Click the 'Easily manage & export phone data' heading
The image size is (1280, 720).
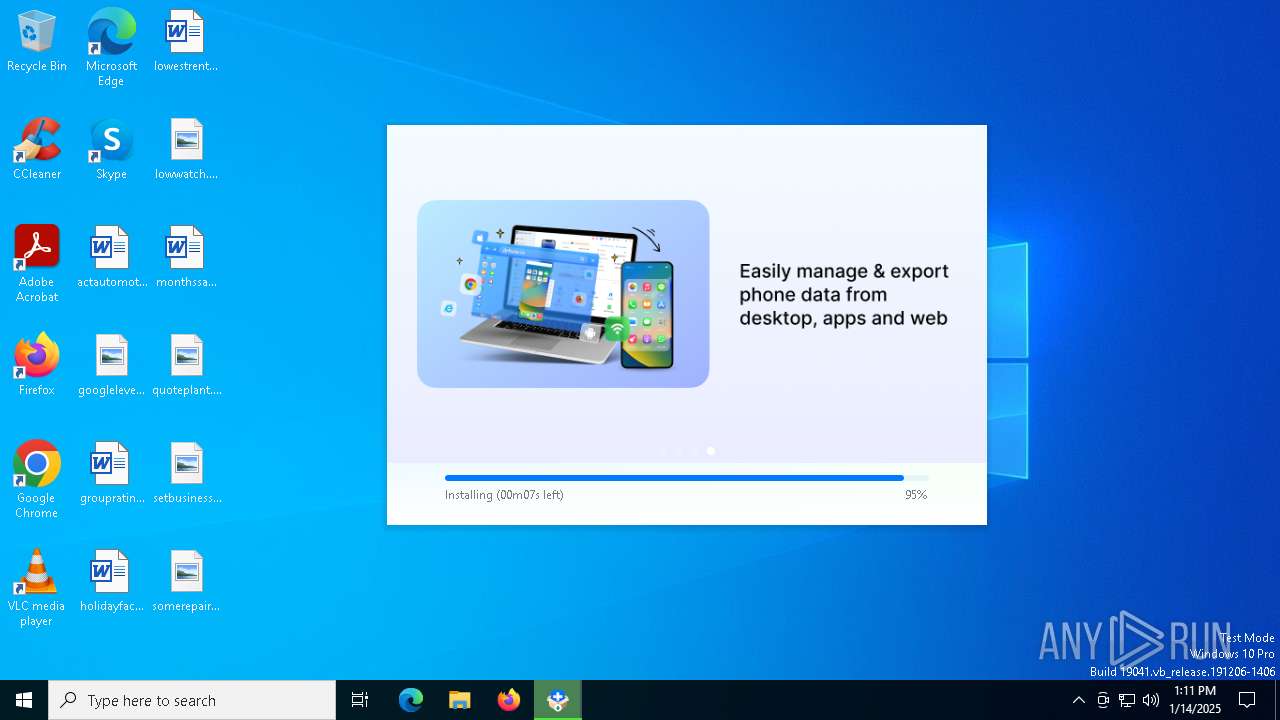[x=844, y=295]
